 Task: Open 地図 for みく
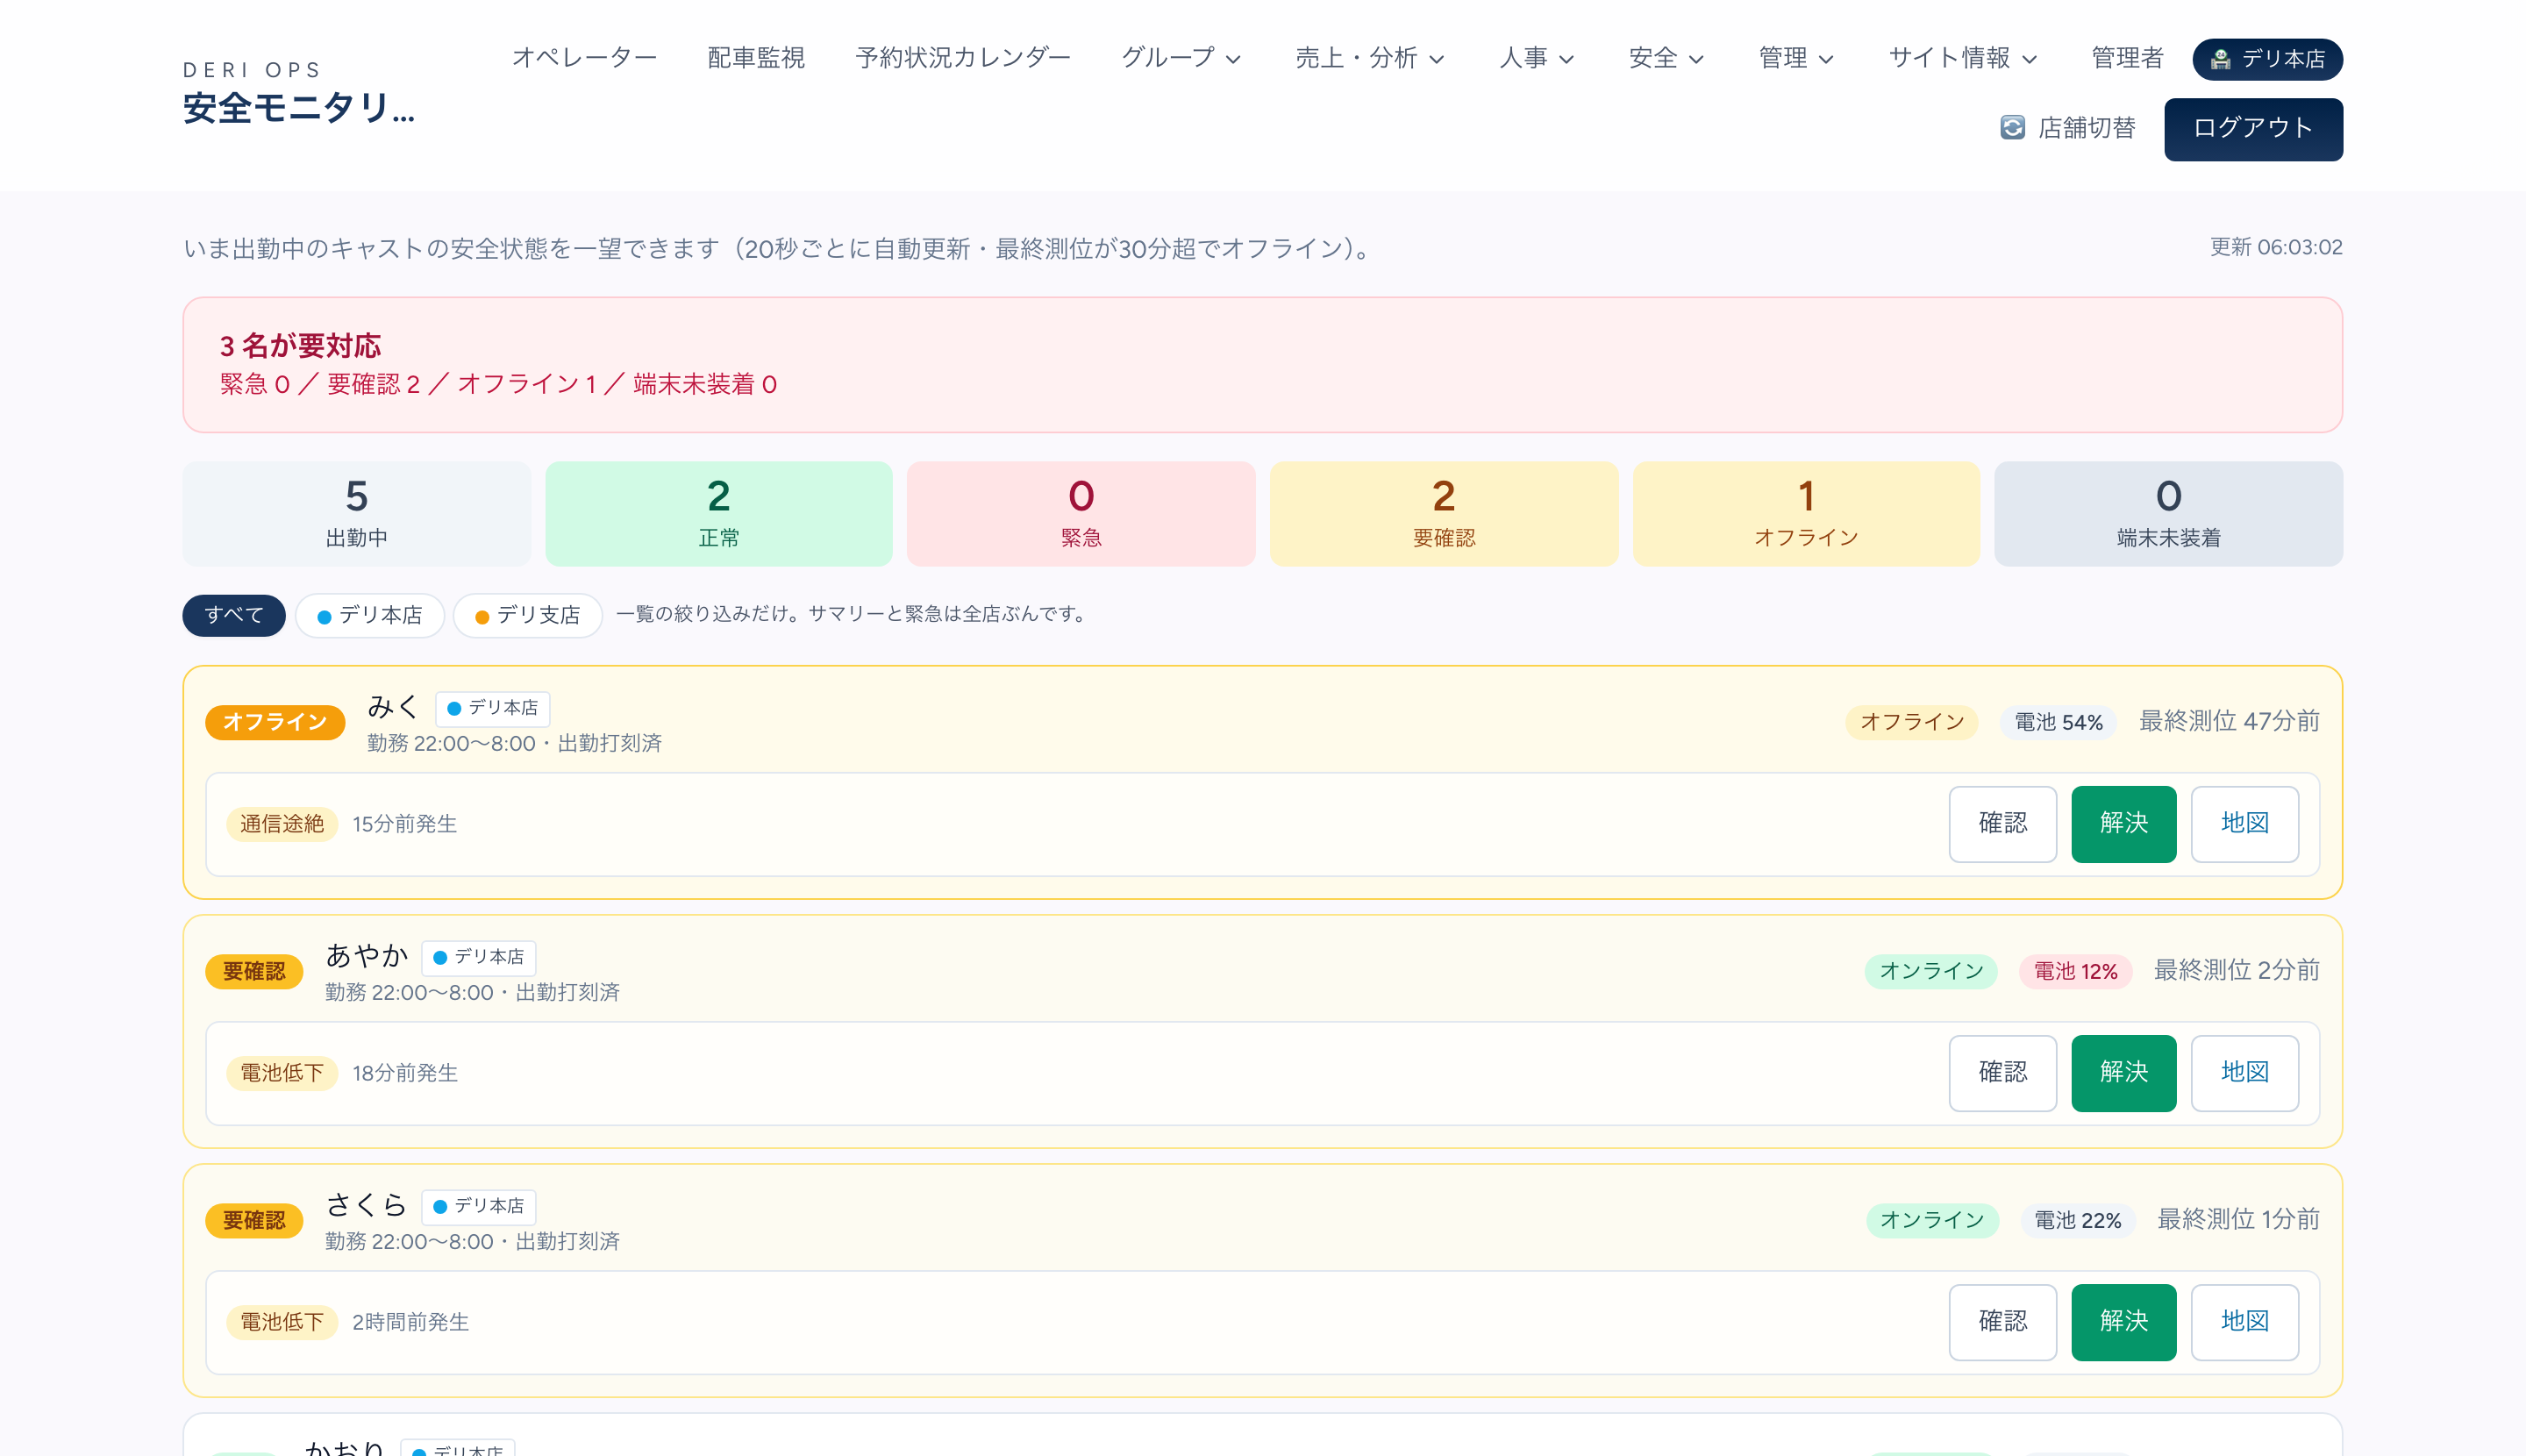[x=2245, y=824]
